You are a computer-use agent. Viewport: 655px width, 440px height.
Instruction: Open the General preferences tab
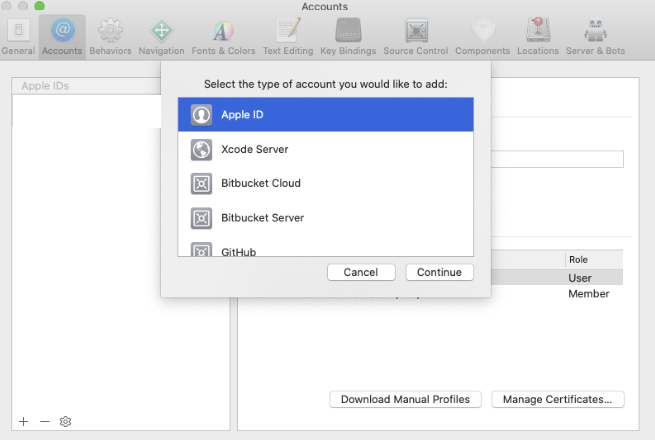[18, 36]
